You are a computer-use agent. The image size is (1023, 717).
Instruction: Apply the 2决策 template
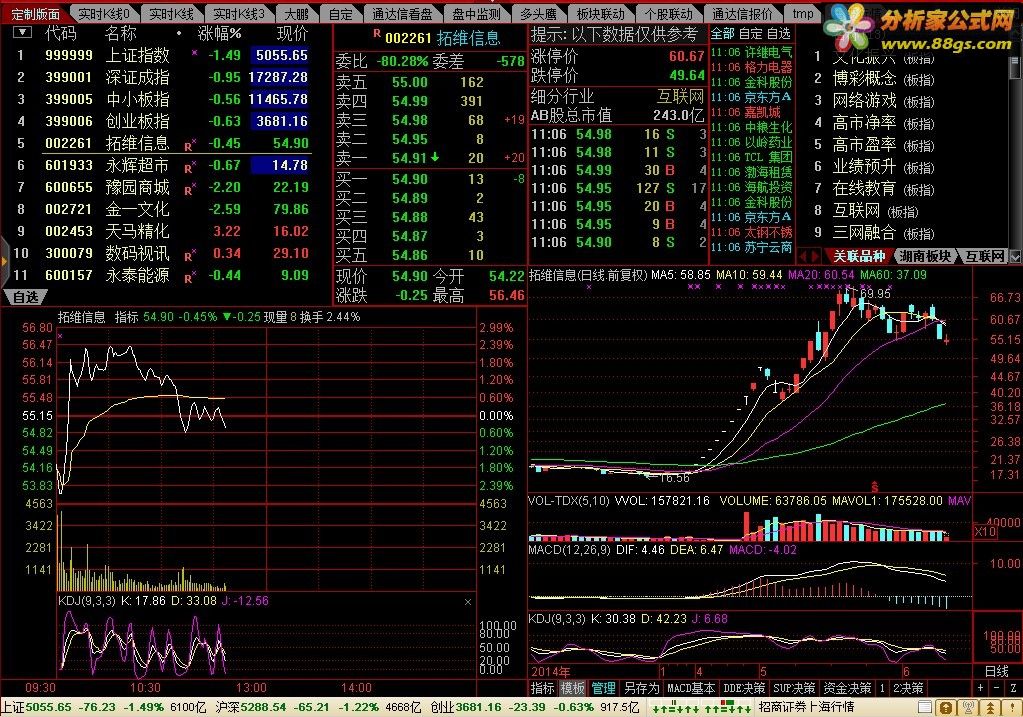(x=908, y=688)
